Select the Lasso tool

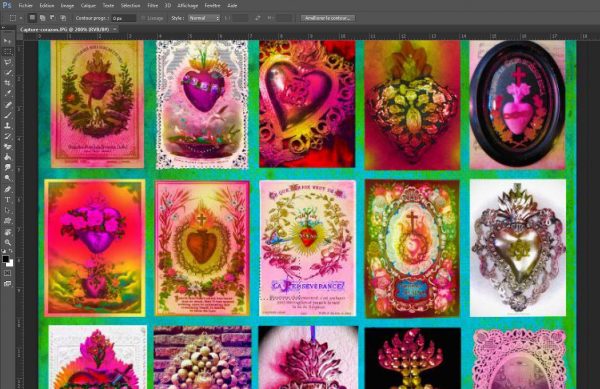tap(7, 62)
